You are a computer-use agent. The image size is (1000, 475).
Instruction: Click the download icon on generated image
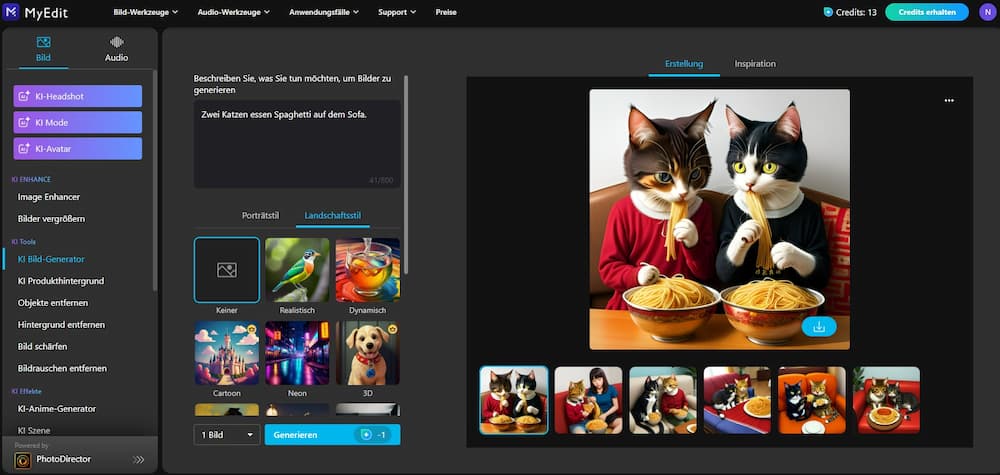[819, 327]
